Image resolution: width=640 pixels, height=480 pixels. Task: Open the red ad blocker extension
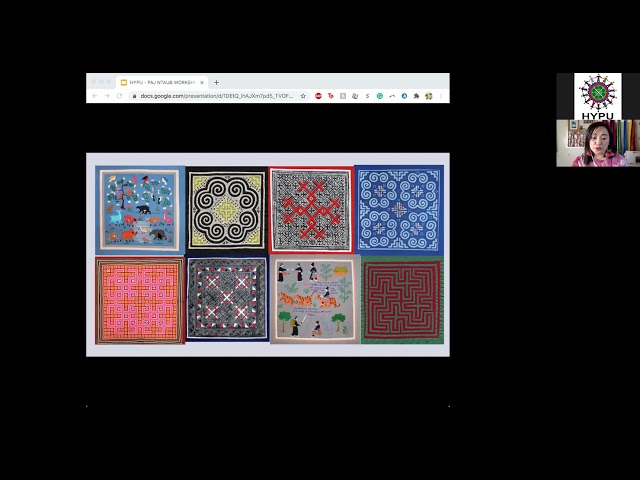(318, 96)
